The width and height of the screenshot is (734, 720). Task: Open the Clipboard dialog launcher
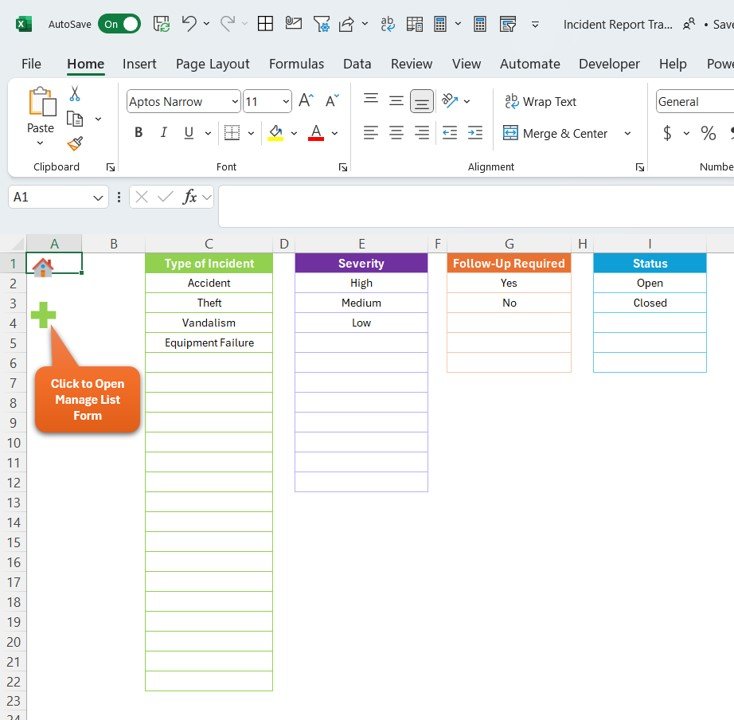point(110,167)
